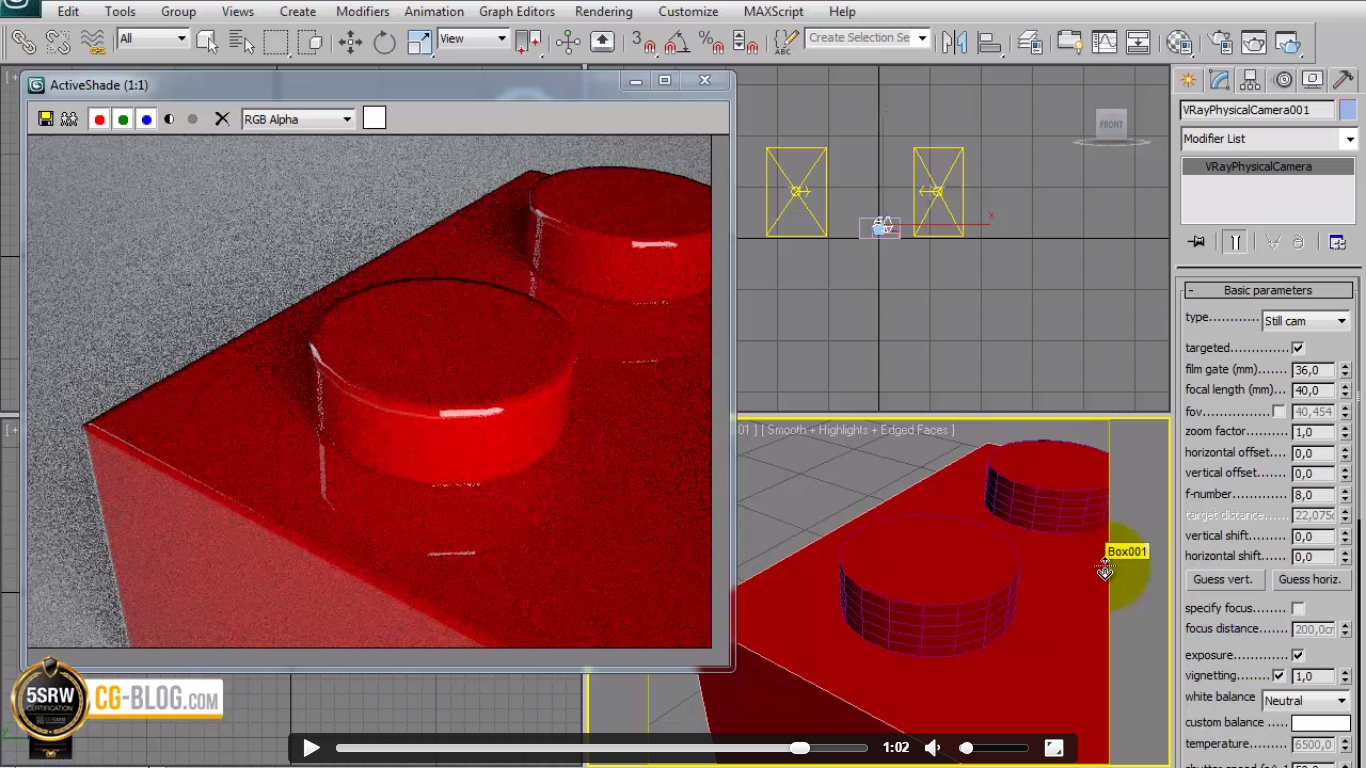The width and height of the screenshot is (1366, 768).
Task: Save the ActiveShade image
Action: tap(45, 119)
